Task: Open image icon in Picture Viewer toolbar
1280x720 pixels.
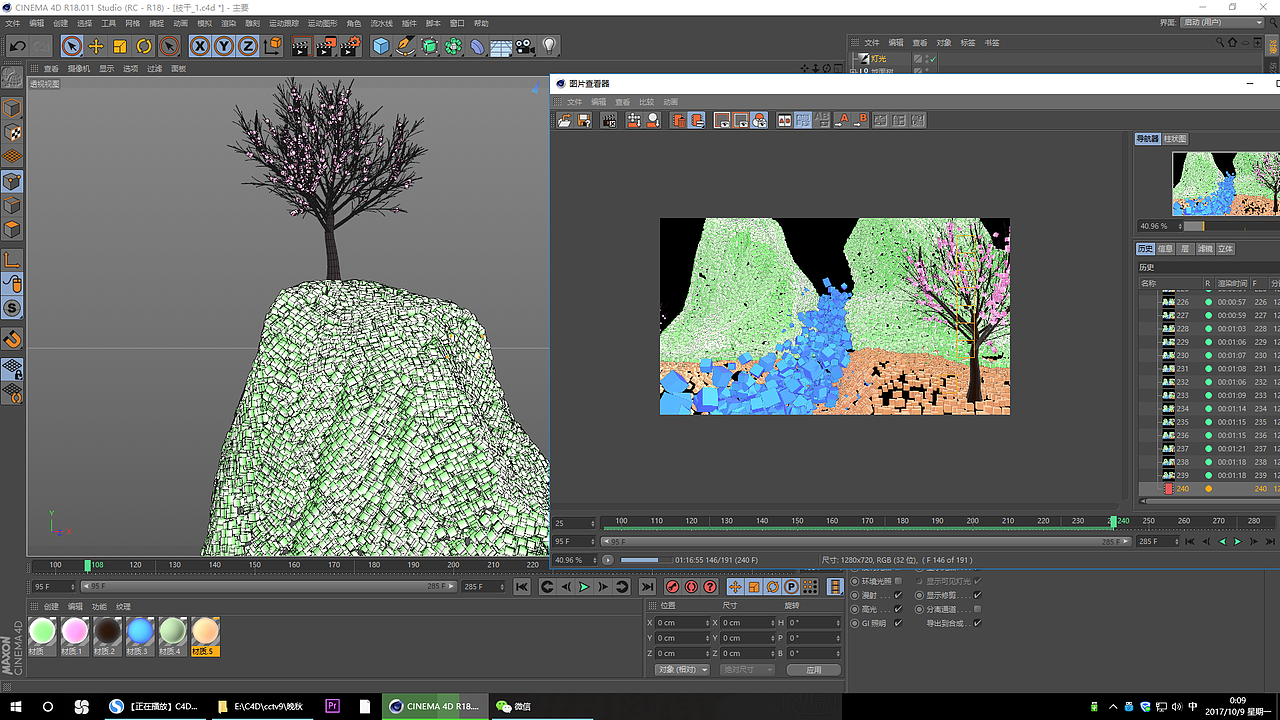Action: pyautogui.click(x=565, y=120)
